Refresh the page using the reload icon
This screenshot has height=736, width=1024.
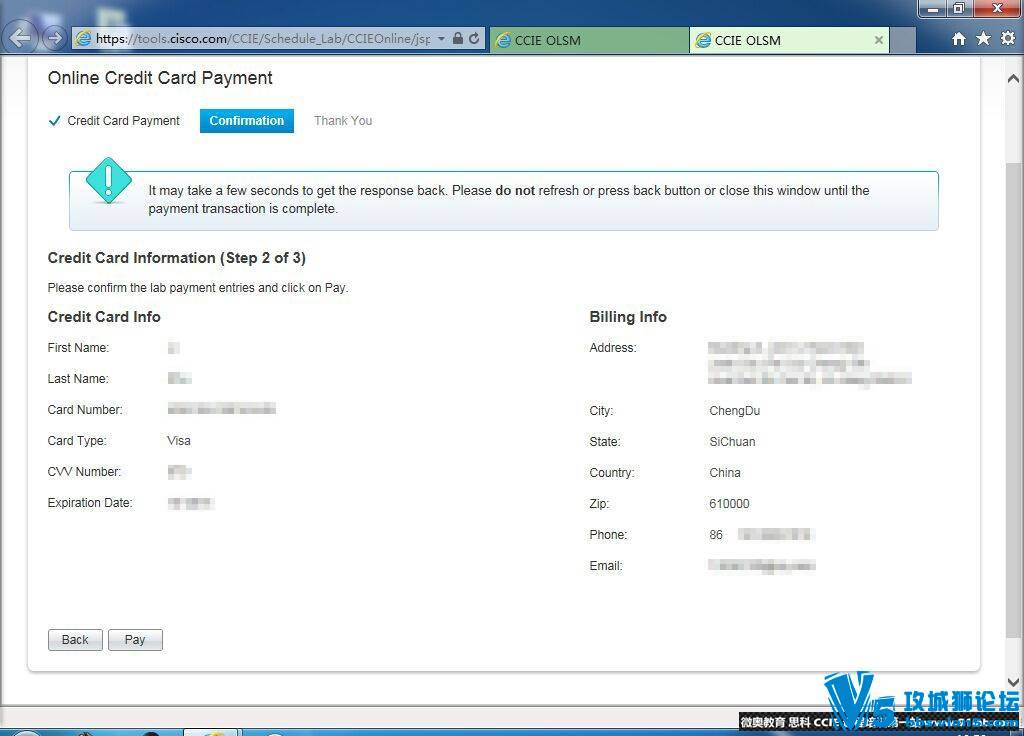tap(474, 39)
